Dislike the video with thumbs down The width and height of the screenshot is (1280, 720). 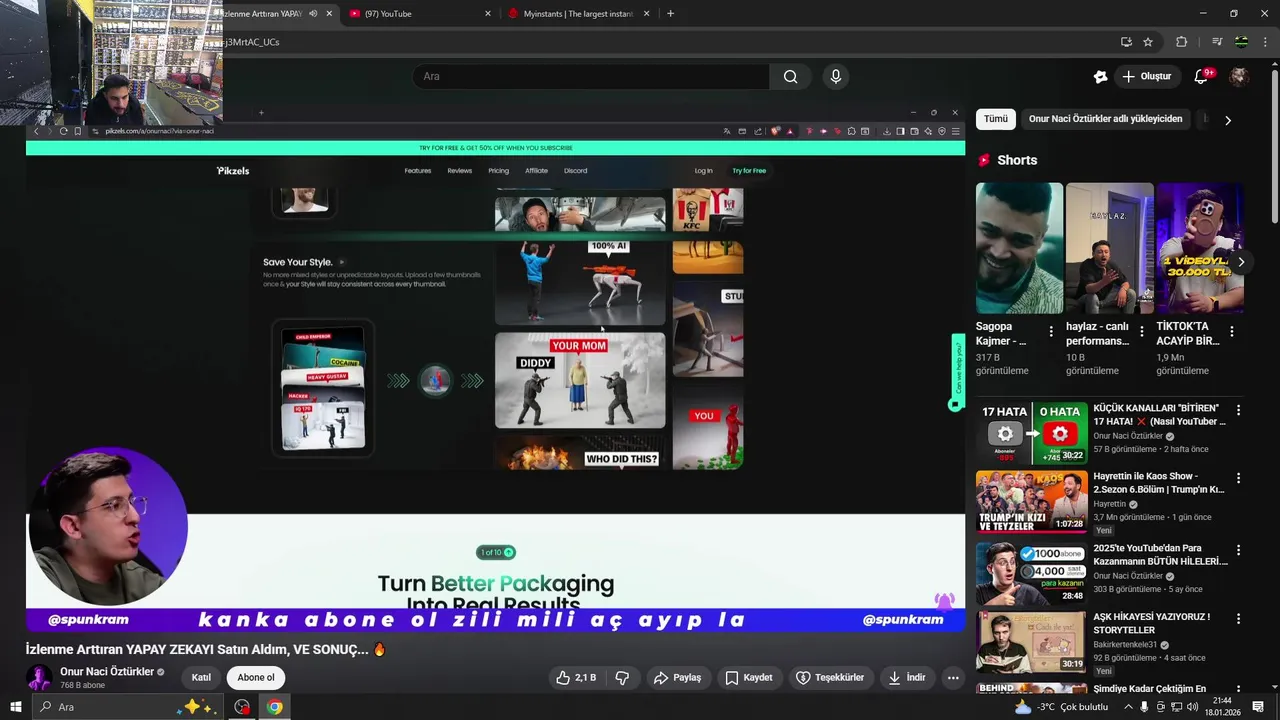pos(622,677)
